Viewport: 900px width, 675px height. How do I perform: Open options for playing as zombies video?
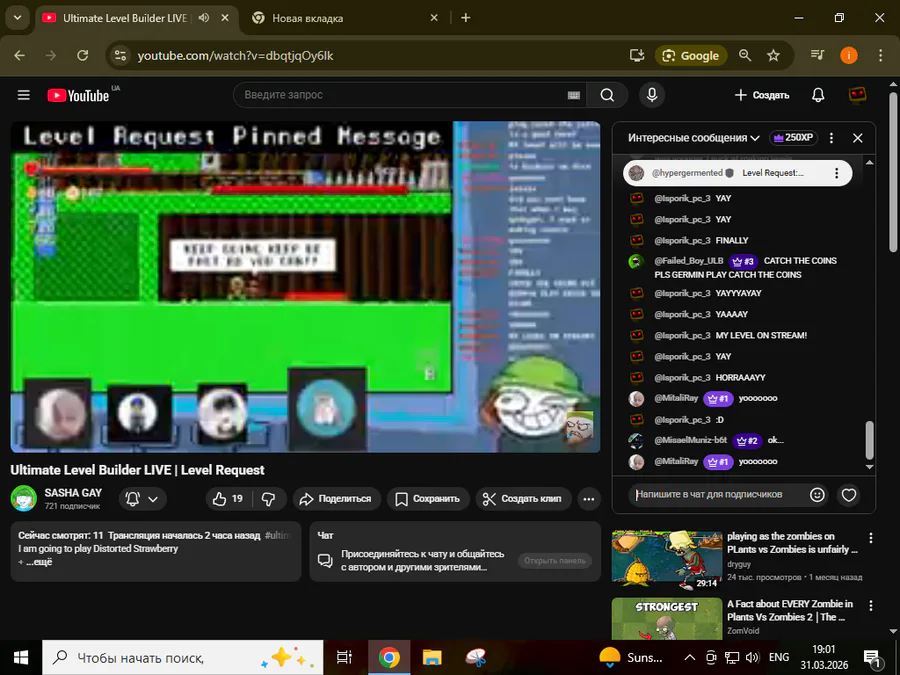[871, 538]
